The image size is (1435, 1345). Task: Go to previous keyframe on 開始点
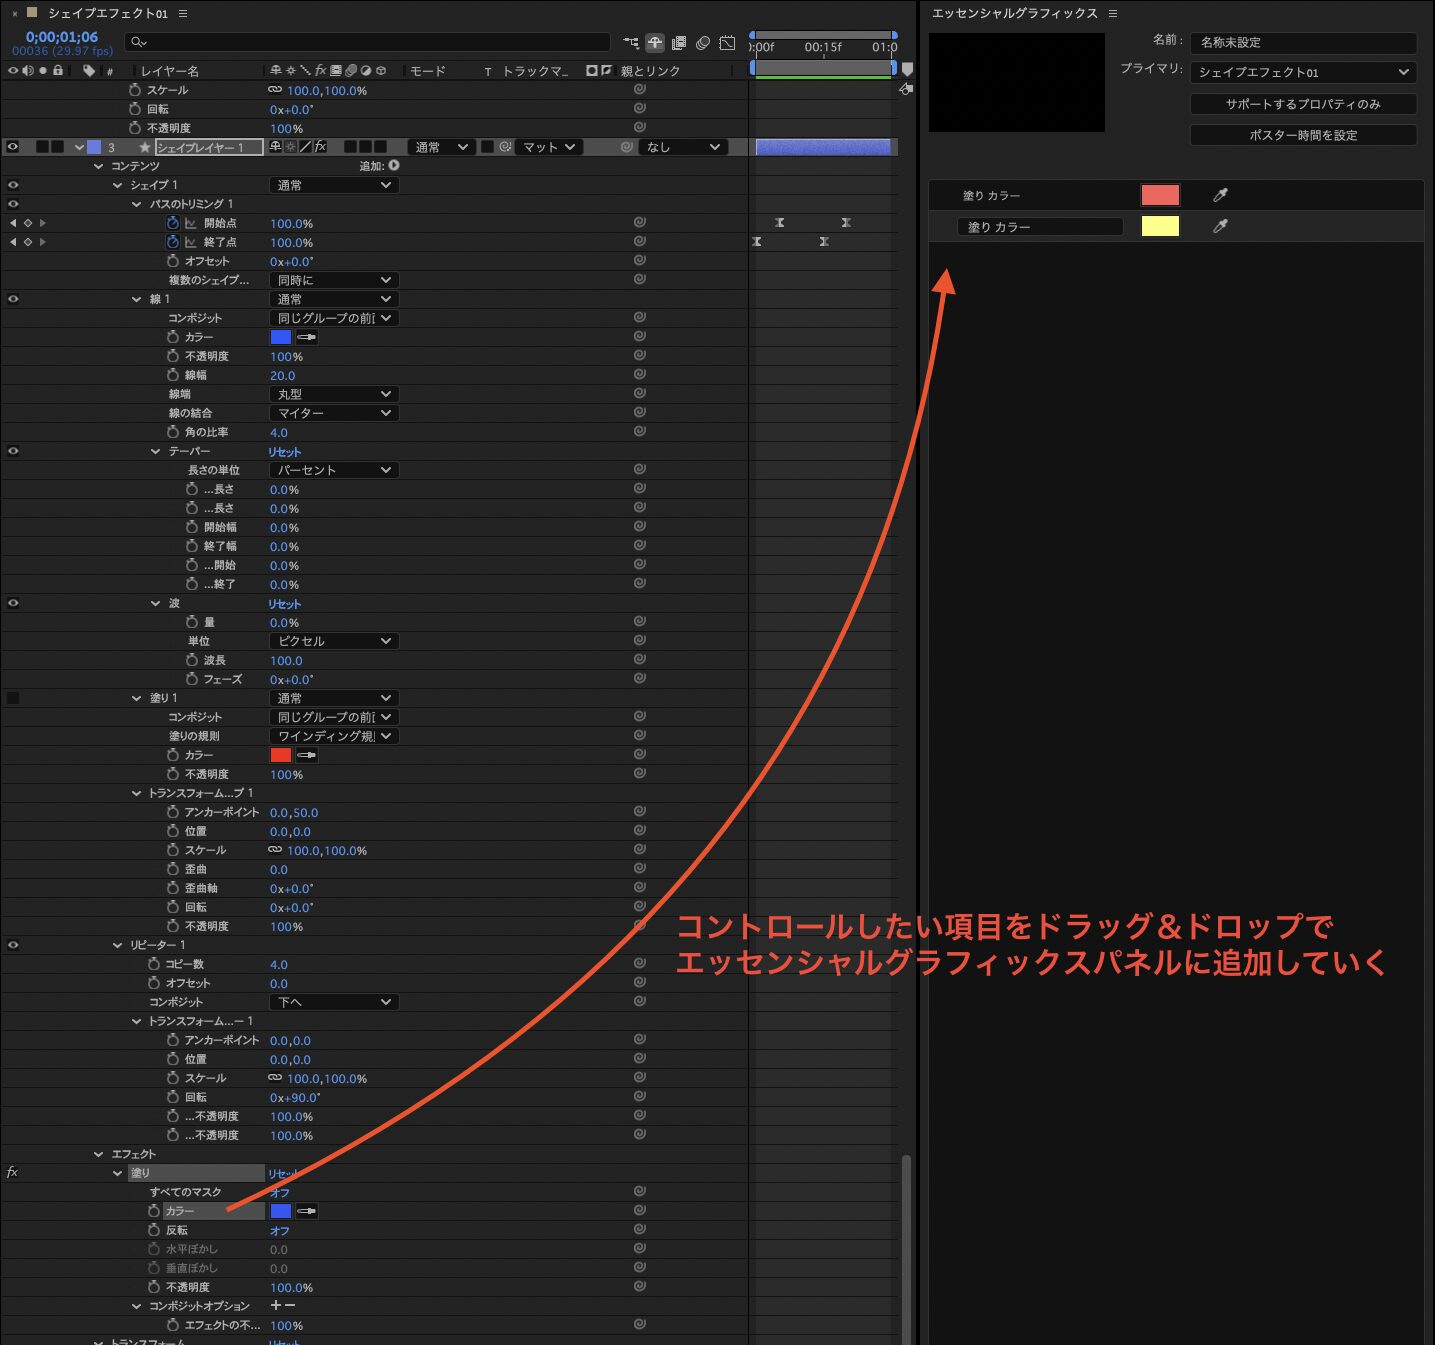pos(13,223)
